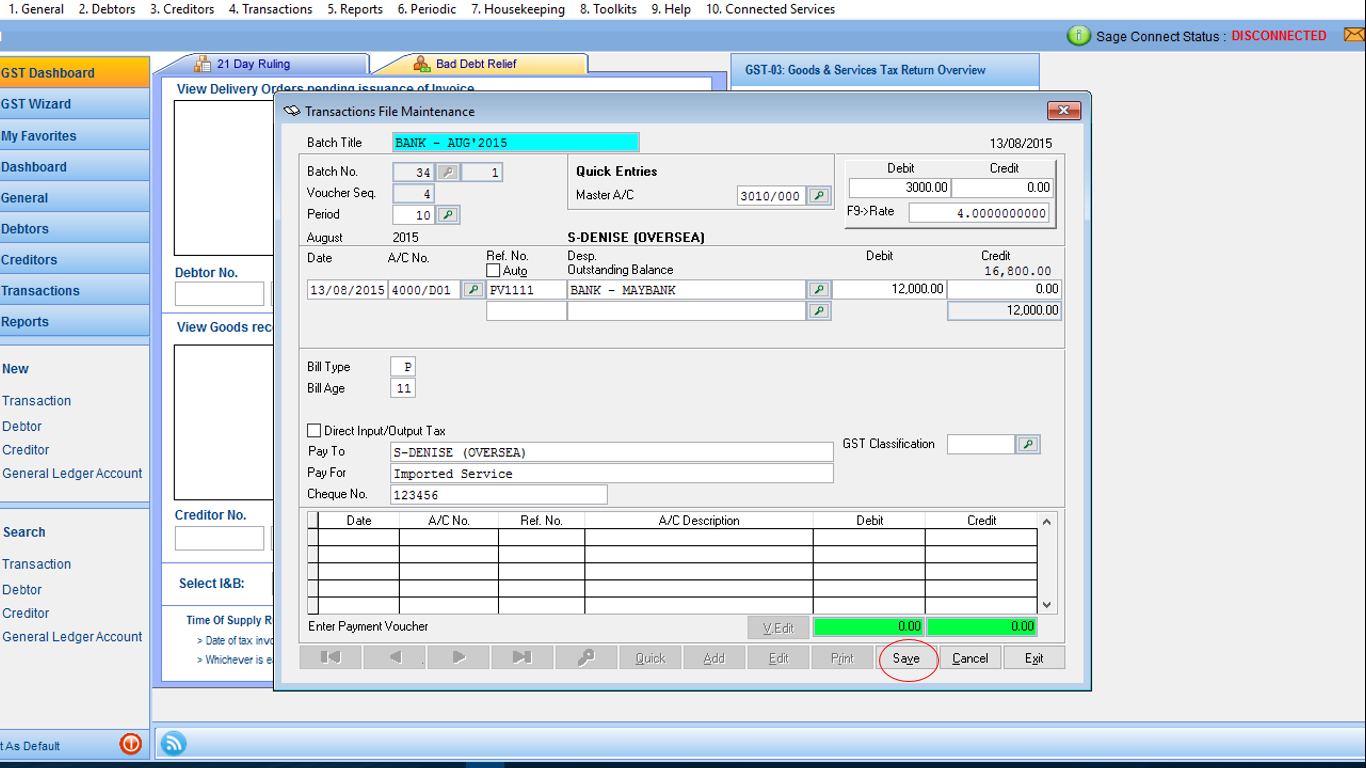
Task: Click the Pay To field
Action: coord(612,452)
